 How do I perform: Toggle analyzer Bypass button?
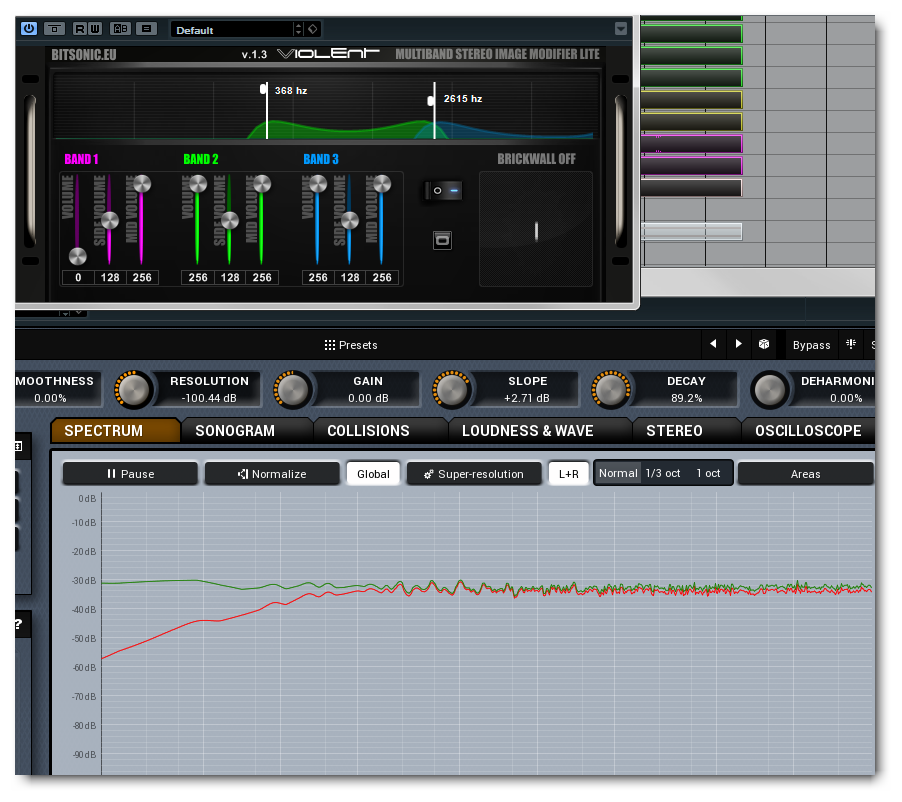click(811, 345)
